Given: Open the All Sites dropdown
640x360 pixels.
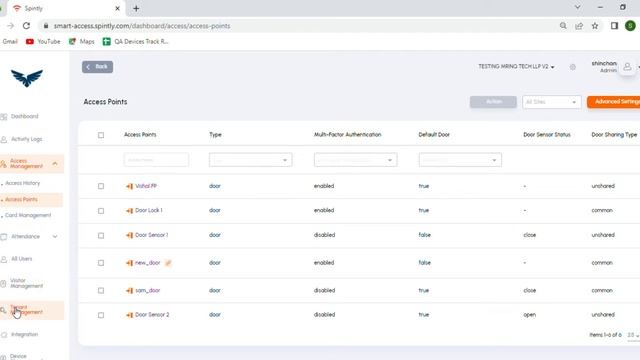Looking at the screenshot, I should 551,102.
